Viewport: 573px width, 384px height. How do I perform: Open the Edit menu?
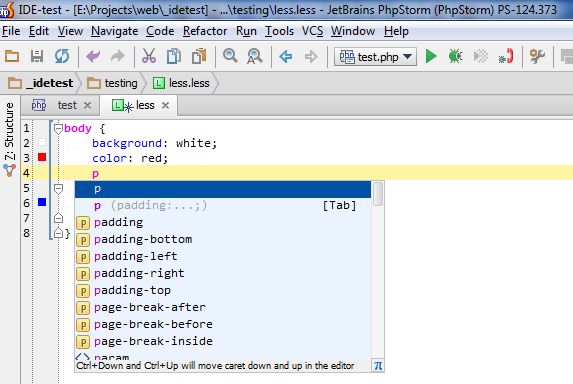[x=39, y=31]
